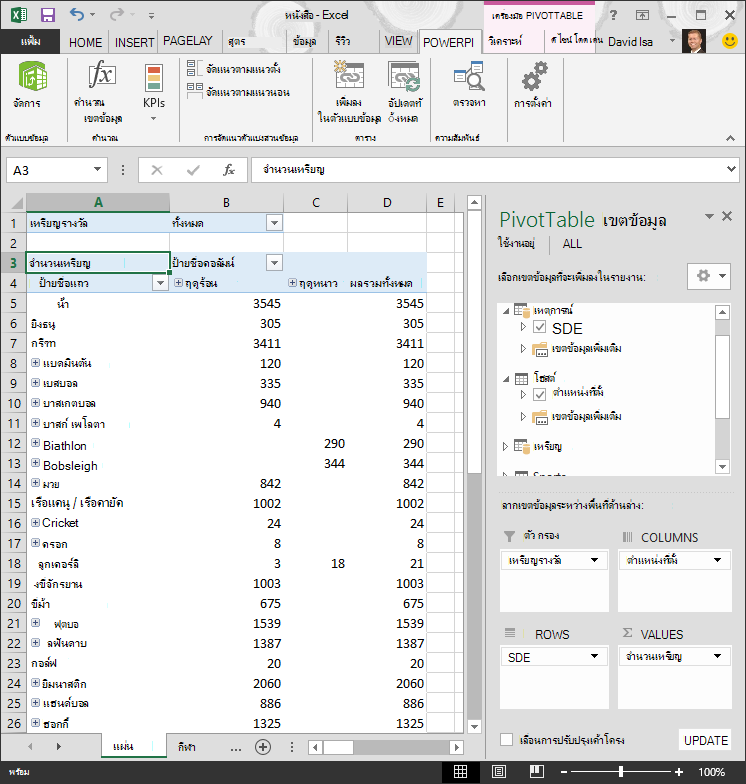
Task: Open the PAGE LAYOUT ribbon tab
Action: [188, 41]
